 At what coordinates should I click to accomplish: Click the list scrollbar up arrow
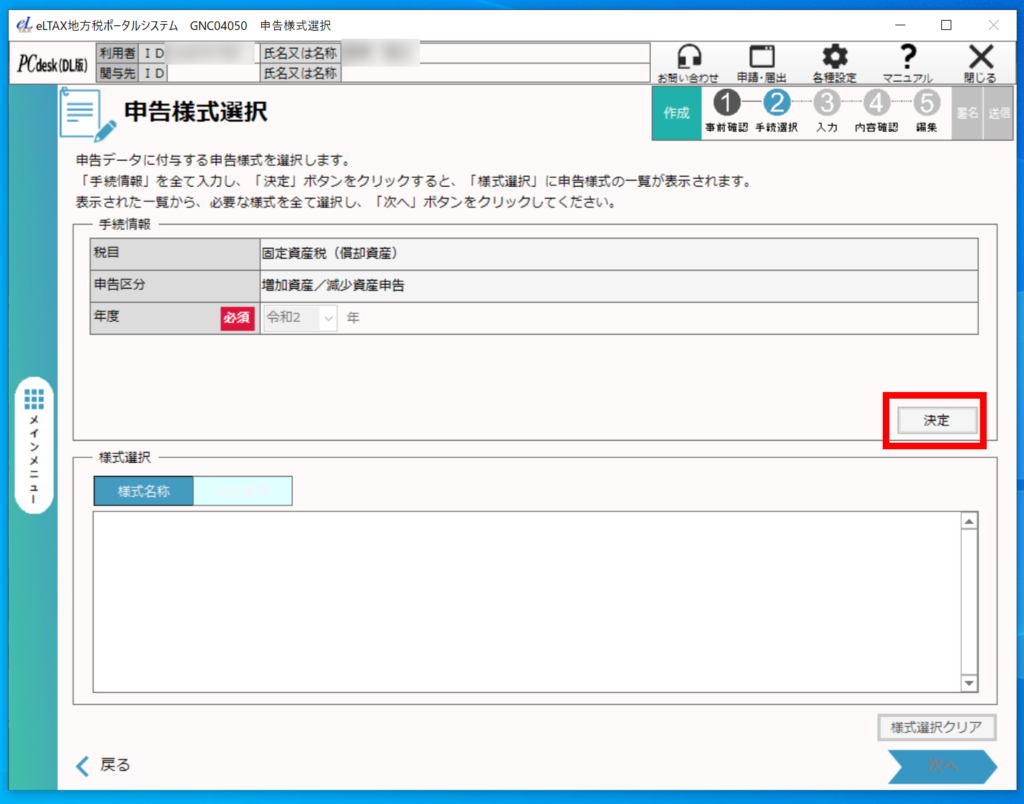pyautogui.click(x=968, y=521)
